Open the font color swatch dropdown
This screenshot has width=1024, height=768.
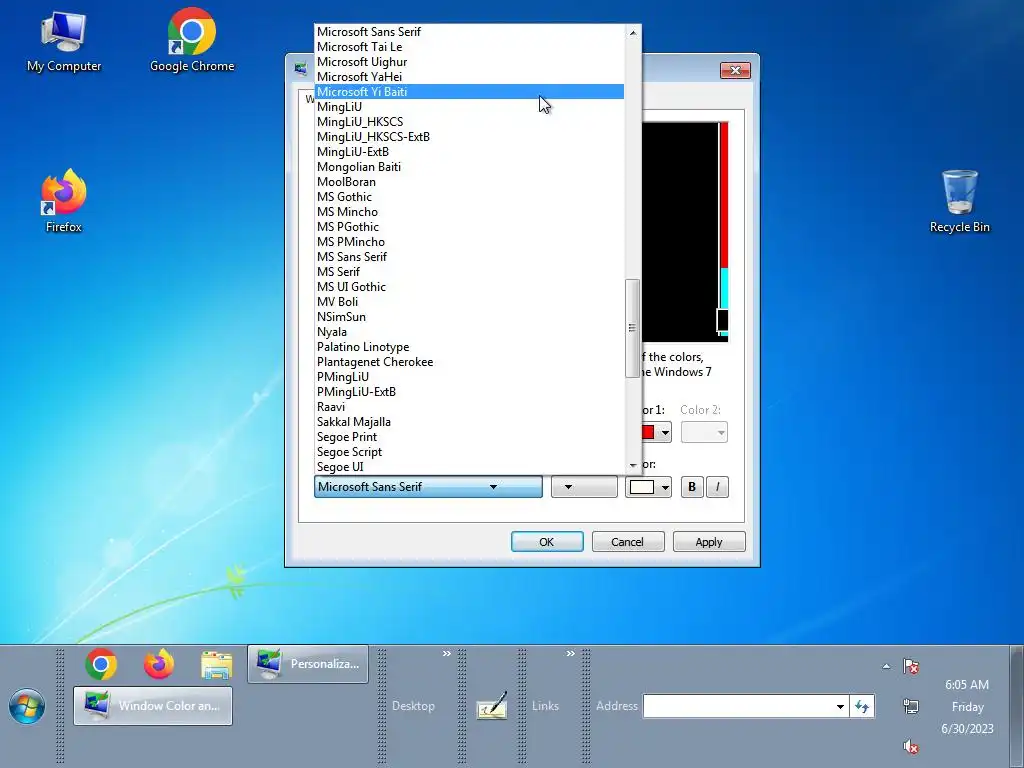pyautogui.click(x=648, y=487)
